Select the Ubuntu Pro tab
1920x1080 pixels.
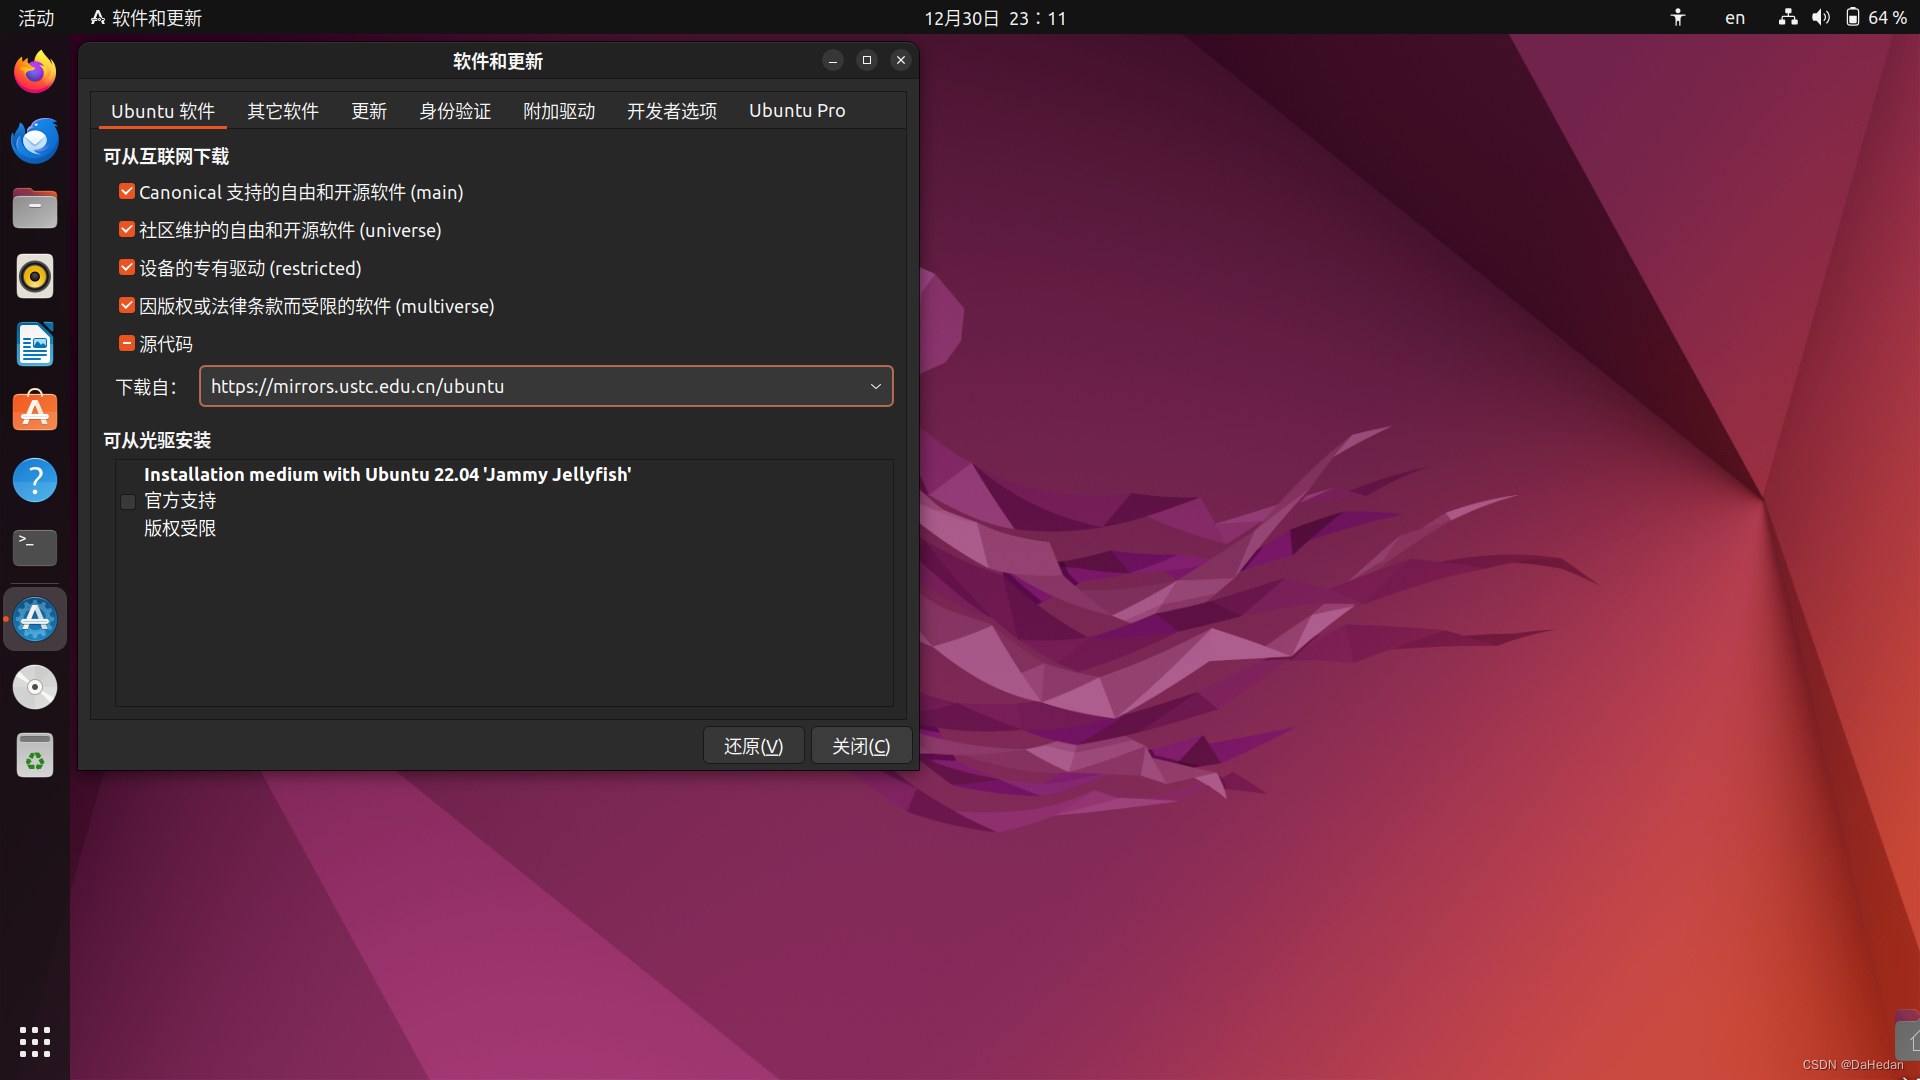point(797,111)
